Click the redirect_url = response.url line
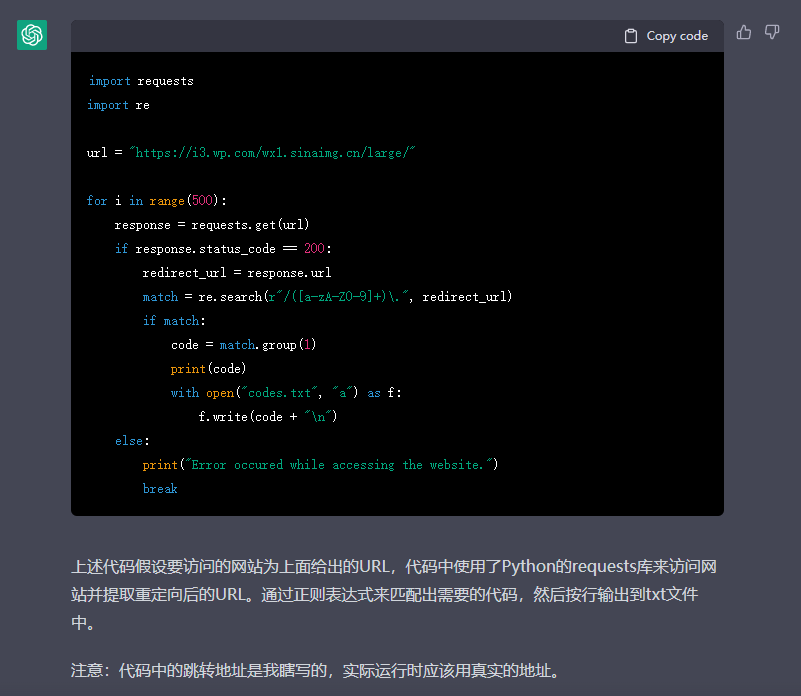The width and height of the screenshot is (801, 696). tap(237, 273)
